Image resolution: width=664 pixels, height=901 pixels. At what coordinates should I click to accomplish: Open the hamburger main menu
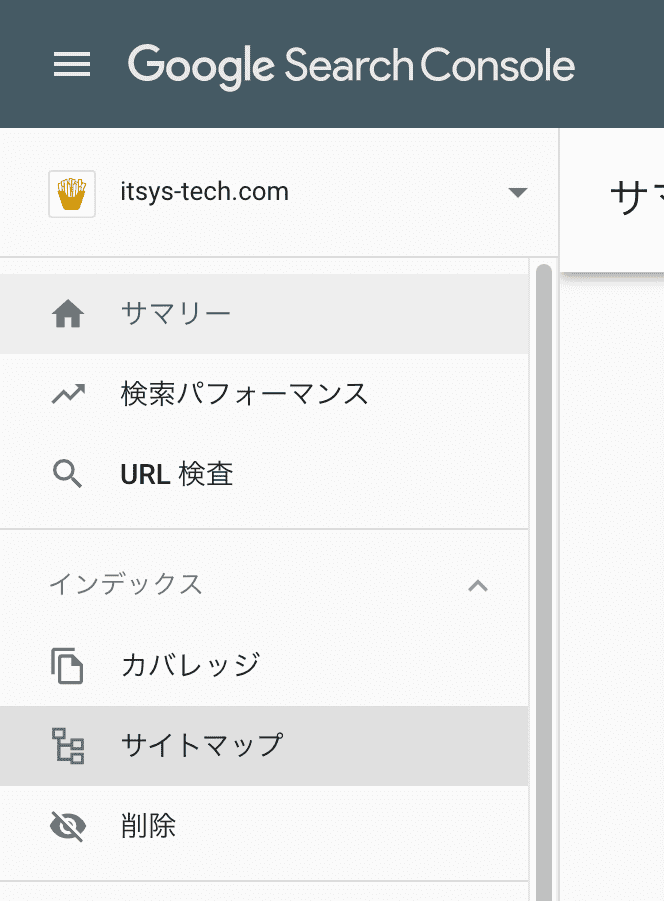72,64
